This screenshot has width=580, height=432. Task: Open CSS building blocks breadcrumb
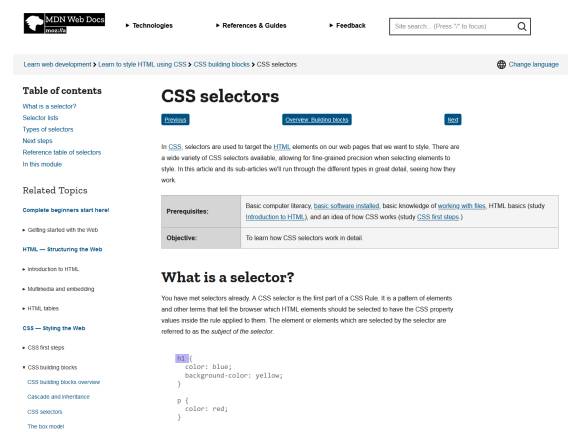(222, 64)
